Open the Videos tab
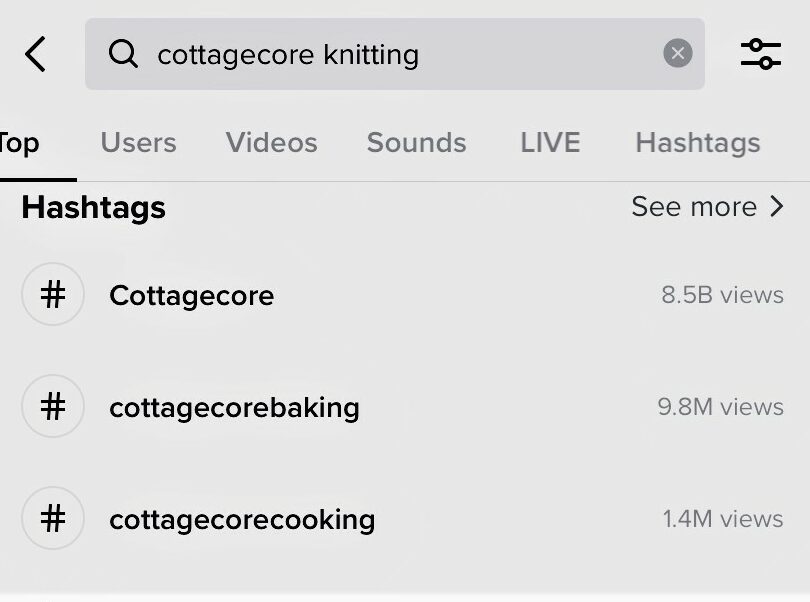The width and height of the screenshot is (810, 602). [271, 143]
